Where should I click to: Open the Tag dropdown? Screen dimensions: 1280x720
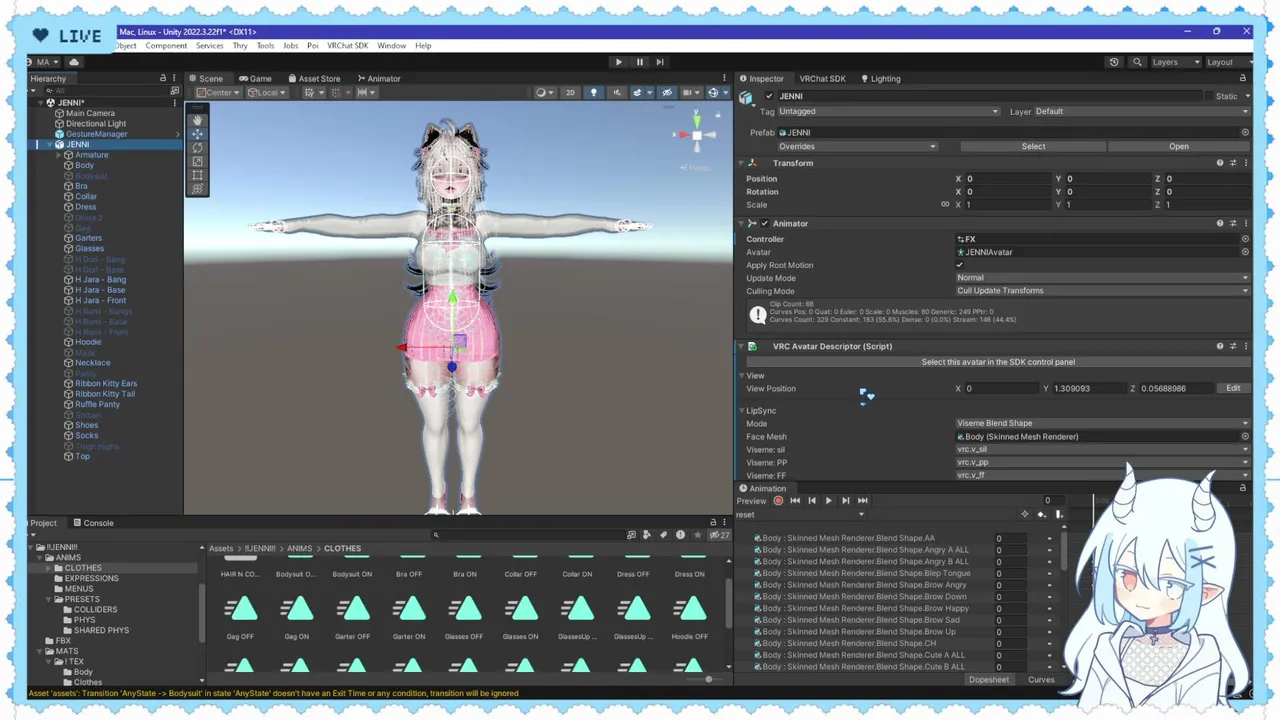tap(888, 112)
